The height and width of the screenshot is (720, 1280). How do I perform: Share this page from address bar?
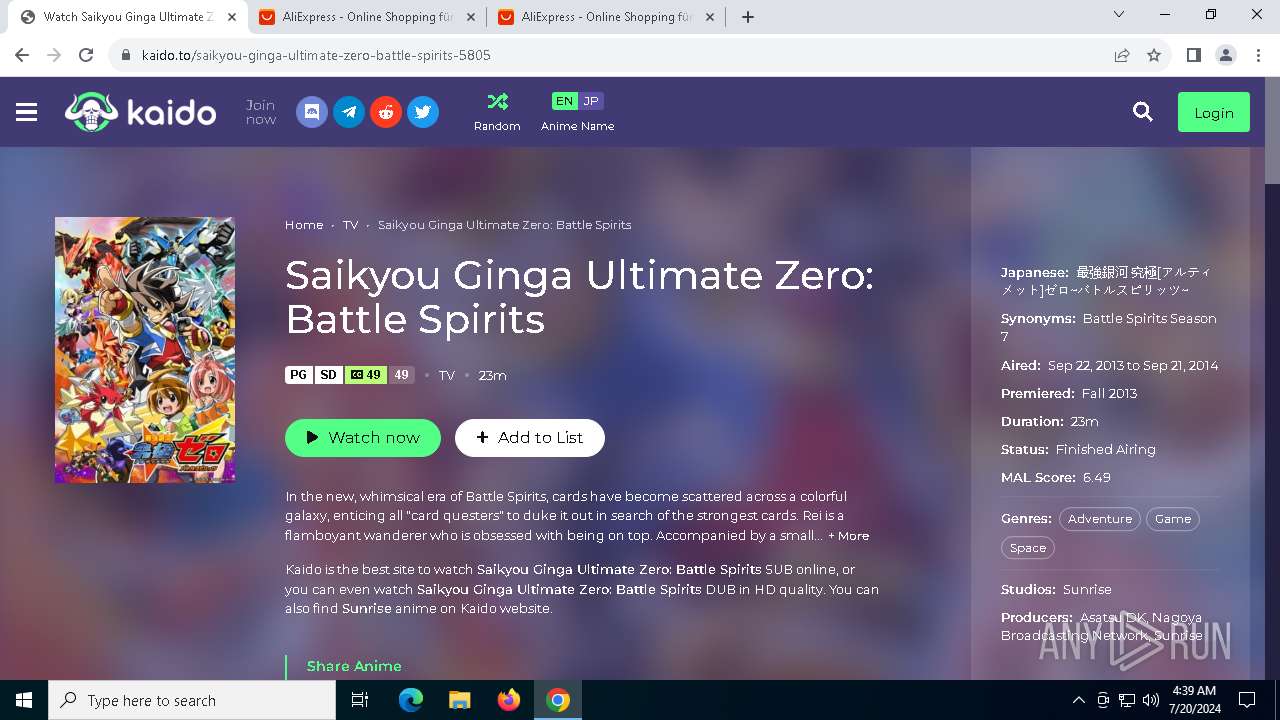[1122, 56]
